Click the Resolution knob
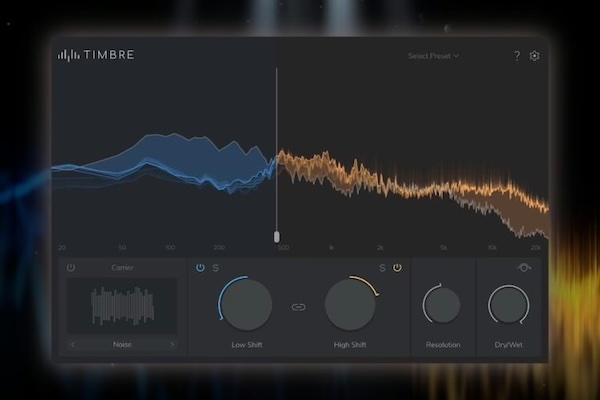600x400 pixels. click(442, 305)
